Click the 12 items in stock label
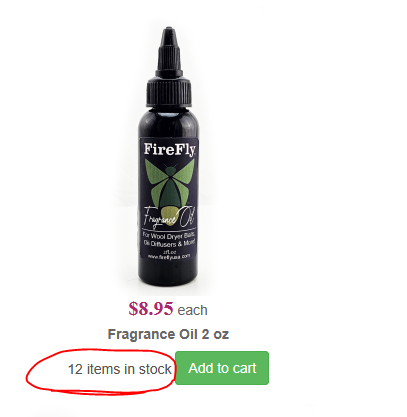 [x=120, y=369]
